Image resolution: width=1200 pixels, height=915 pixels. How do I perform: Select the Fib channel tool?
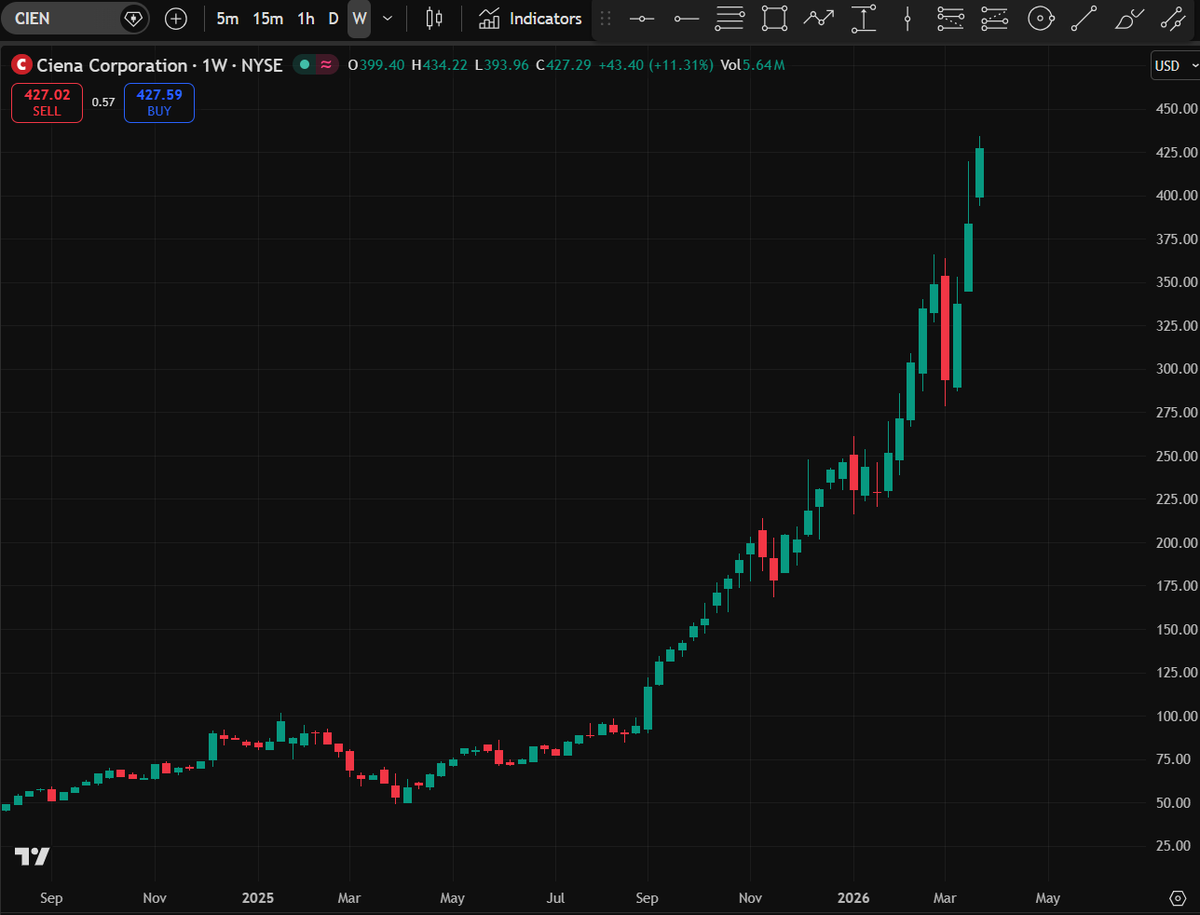tap(995, 18)
